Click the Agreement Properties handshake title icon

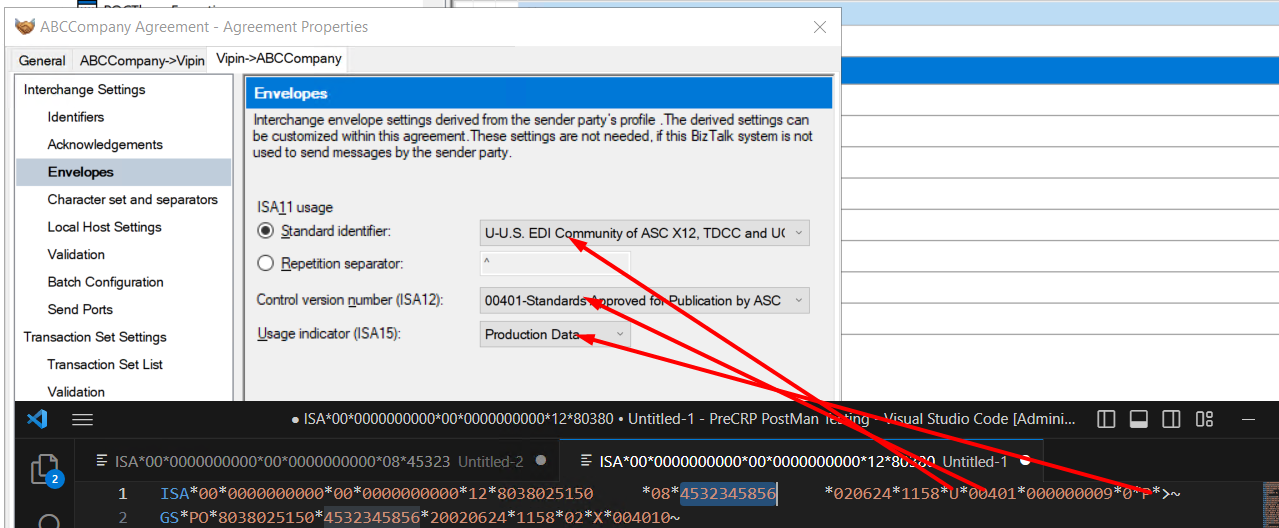point(24,27)
